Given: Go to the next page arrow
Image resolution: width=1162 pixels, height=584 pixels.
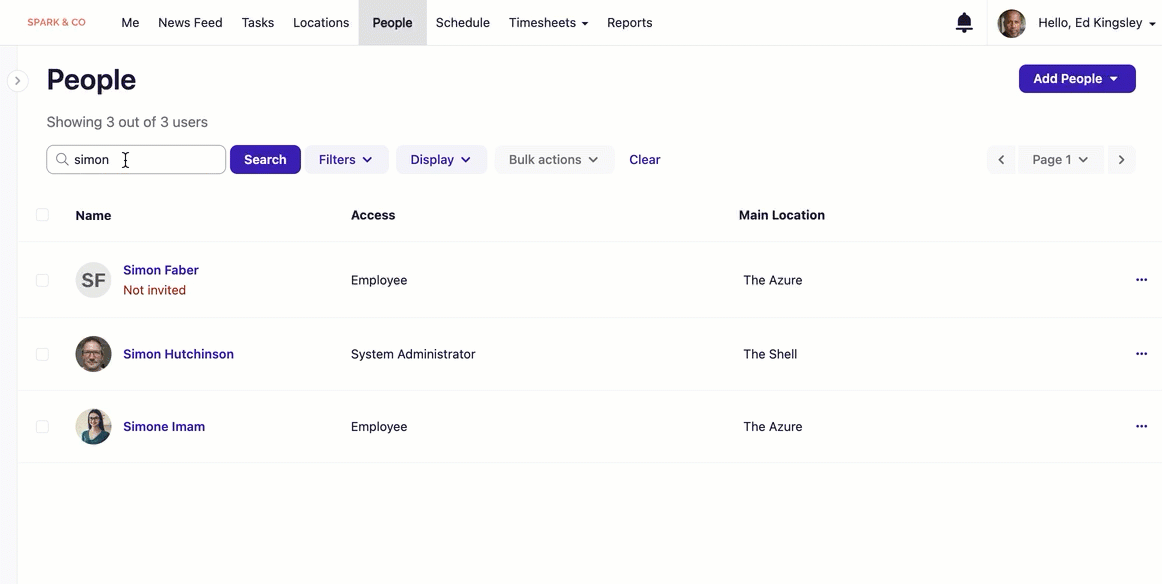Looking at the screenshot, I should 1121,160.
